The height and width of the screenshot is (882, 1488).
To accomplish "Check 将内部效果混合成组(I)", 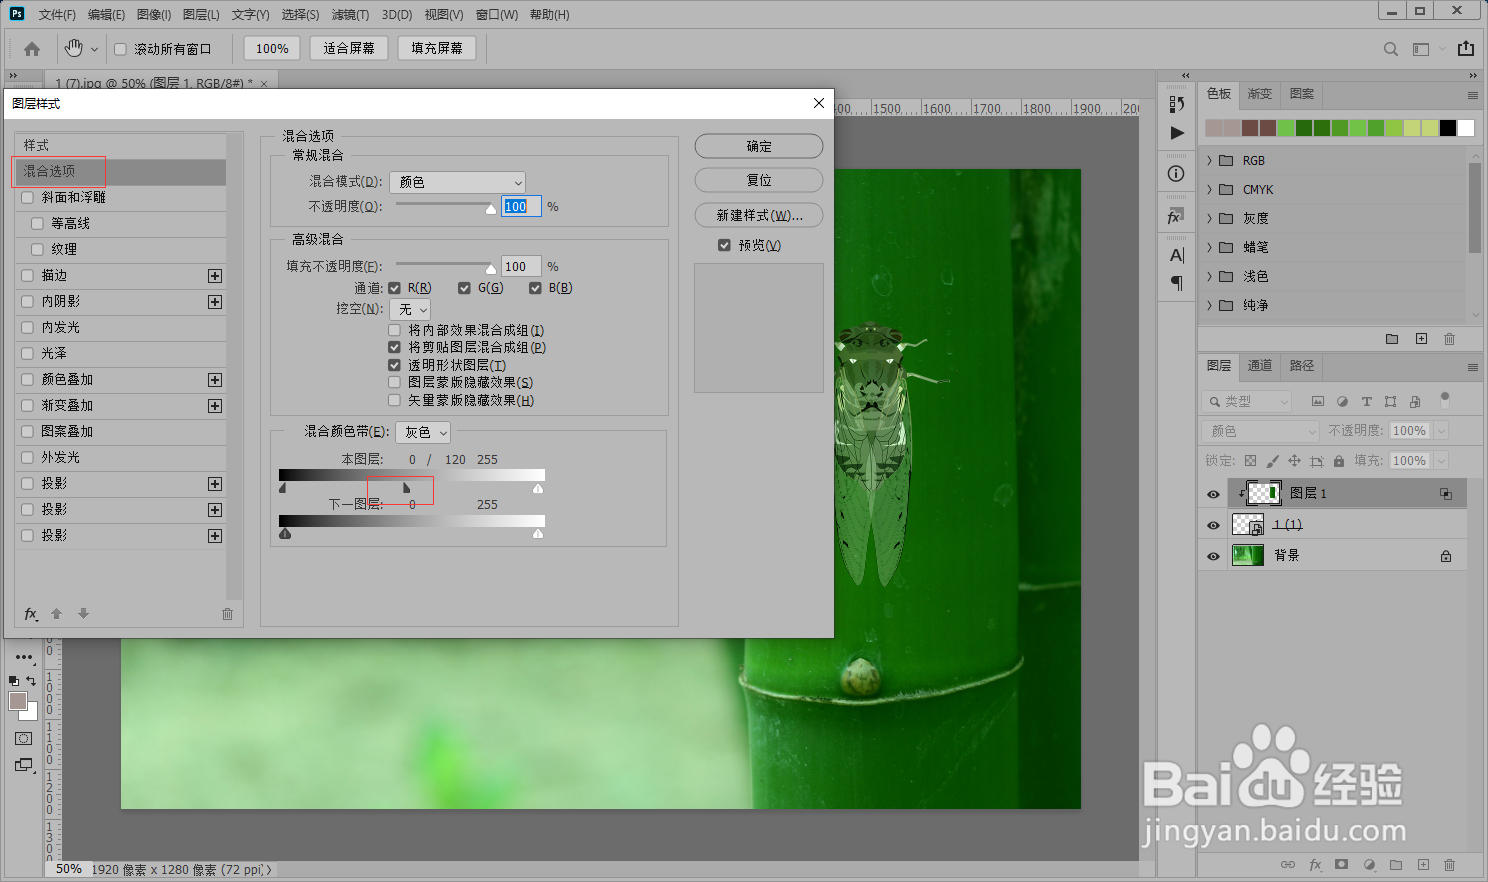I will (x=394, y=330).
